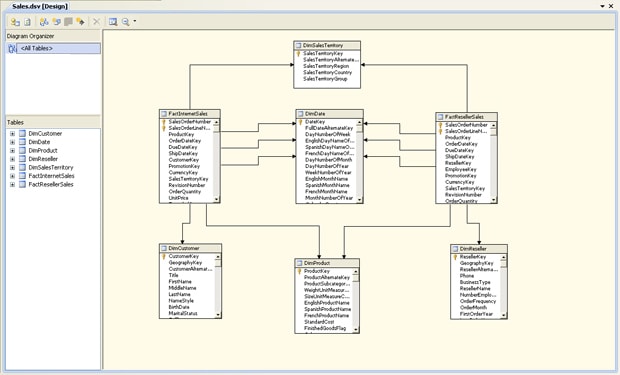Screen dimensions: 620x375
Task: Click the FactInternetSales table icon in Tables list
Action: tap(23, 176)
